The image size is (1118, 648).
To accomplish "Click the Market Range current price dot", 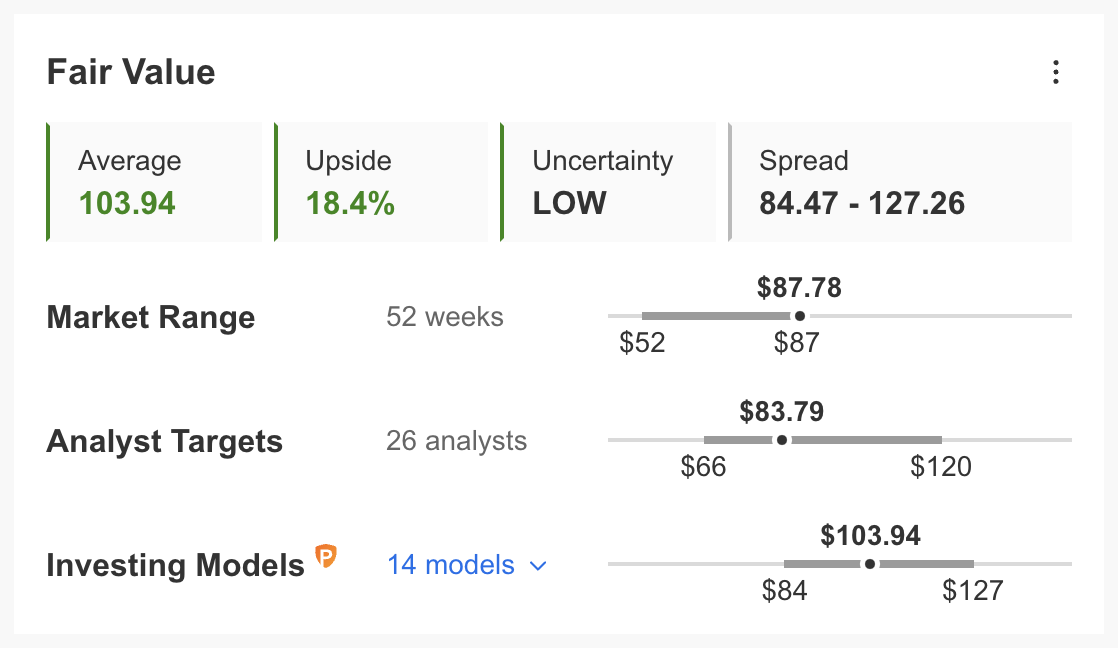I will click(800, 316).
